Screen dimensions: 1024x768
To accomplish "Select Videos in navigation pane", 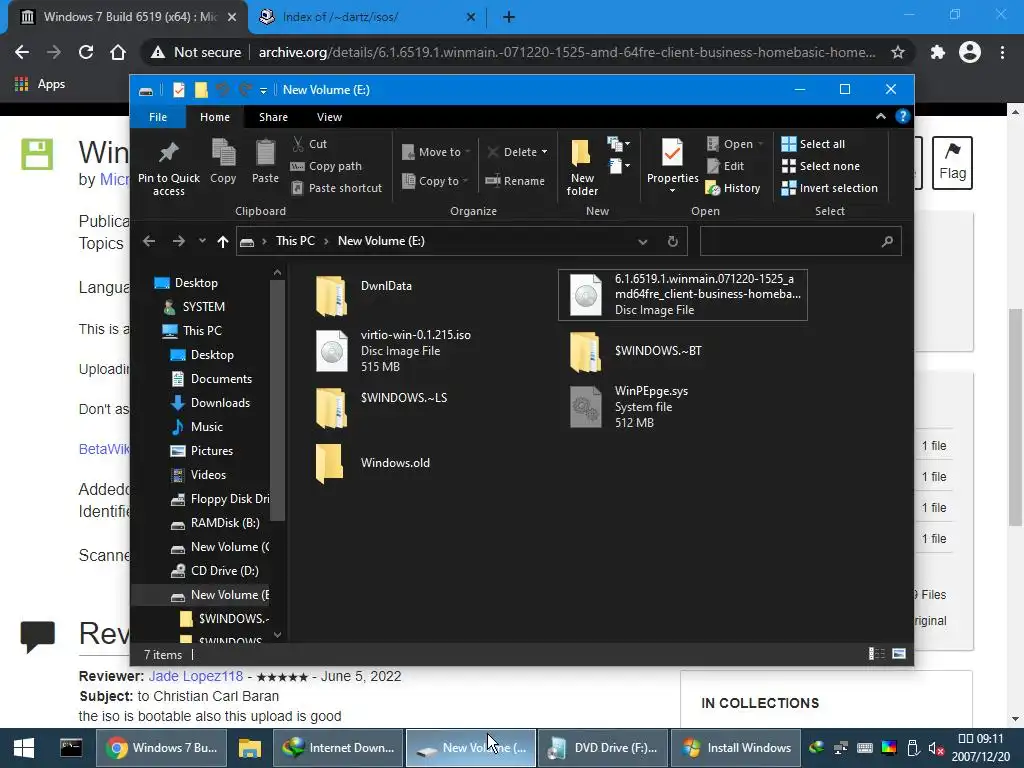I will pos(208,475).
